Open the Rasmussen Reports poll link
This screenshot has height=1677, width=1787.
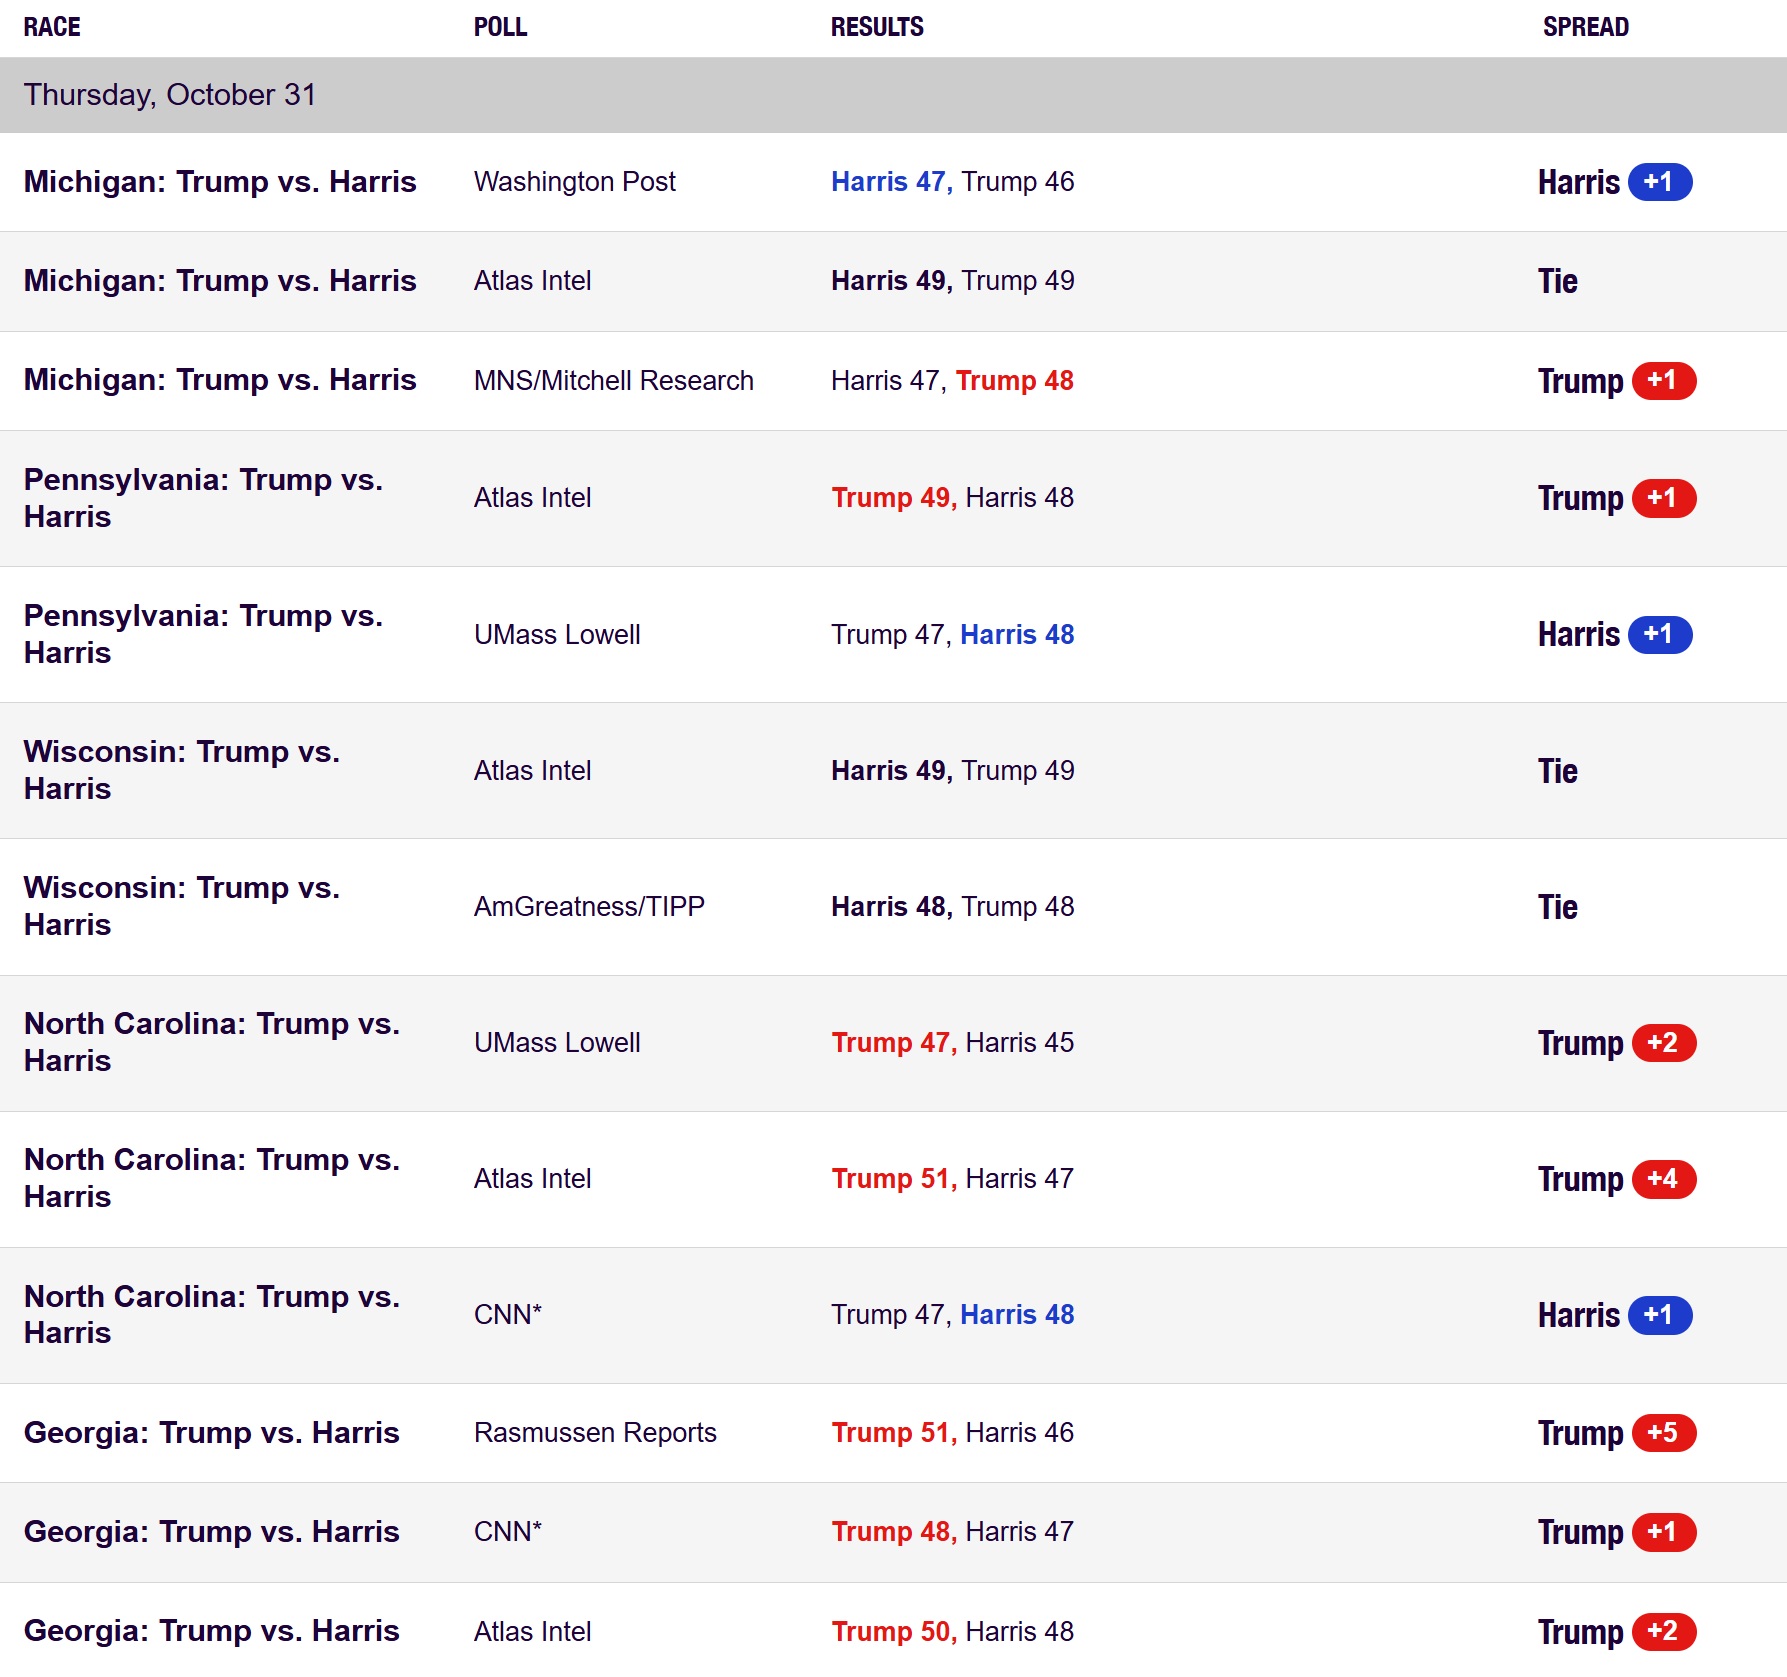(595, 1432)
